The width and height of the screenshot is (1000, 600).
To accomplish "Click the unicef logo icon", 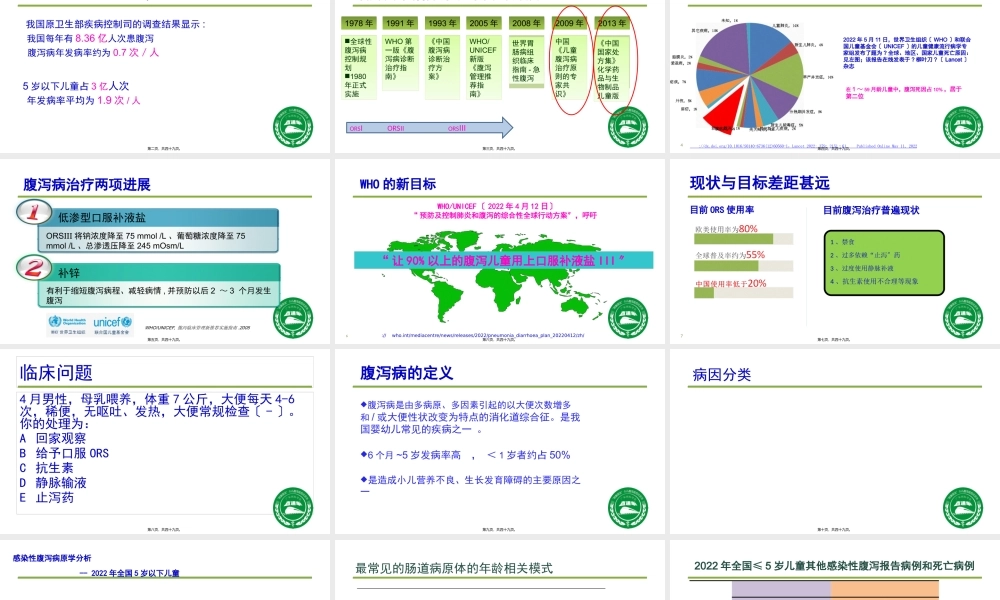I will click(x=112, y=323).
